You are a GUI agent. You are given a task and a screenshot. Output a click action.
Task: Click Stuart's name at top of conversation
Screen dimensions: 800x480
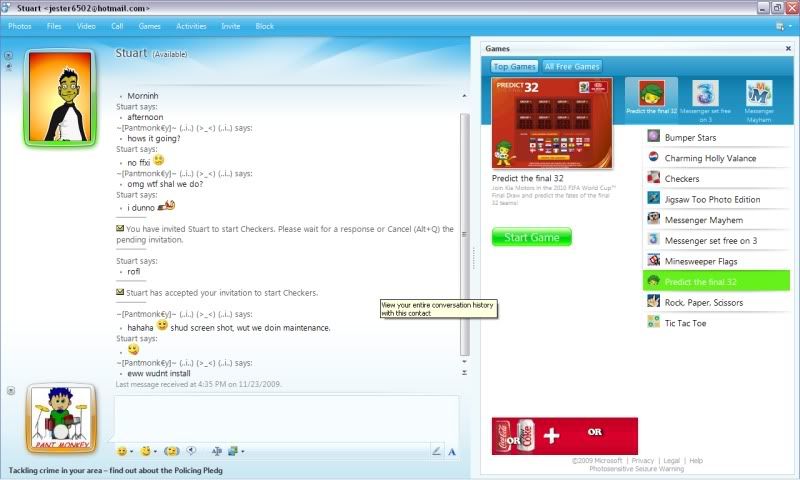point(131,53)
